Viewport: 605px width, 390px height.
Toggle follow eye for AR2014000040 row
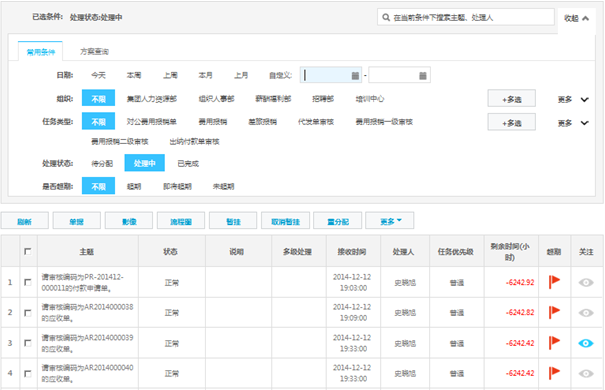tap(586, 373)
